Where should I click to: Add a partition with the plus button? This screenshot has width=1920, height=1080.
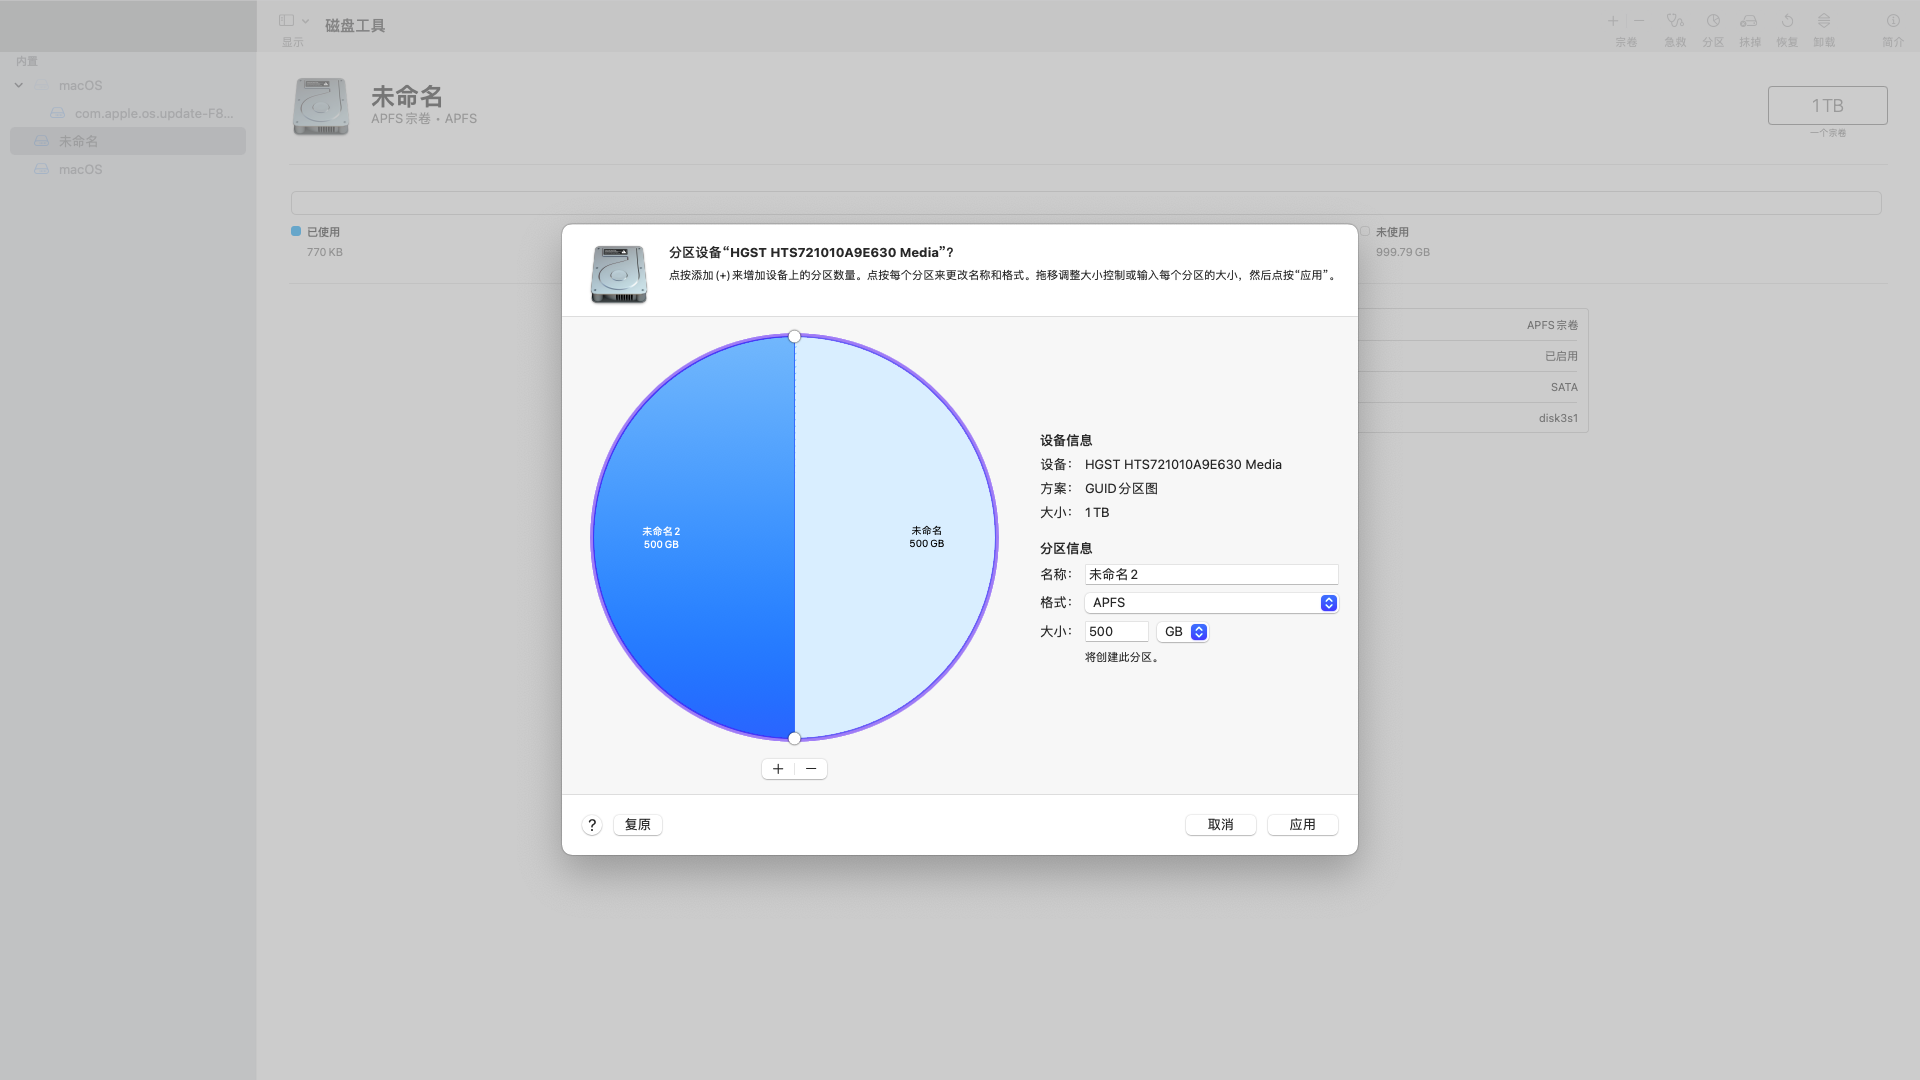pos(778,769)
